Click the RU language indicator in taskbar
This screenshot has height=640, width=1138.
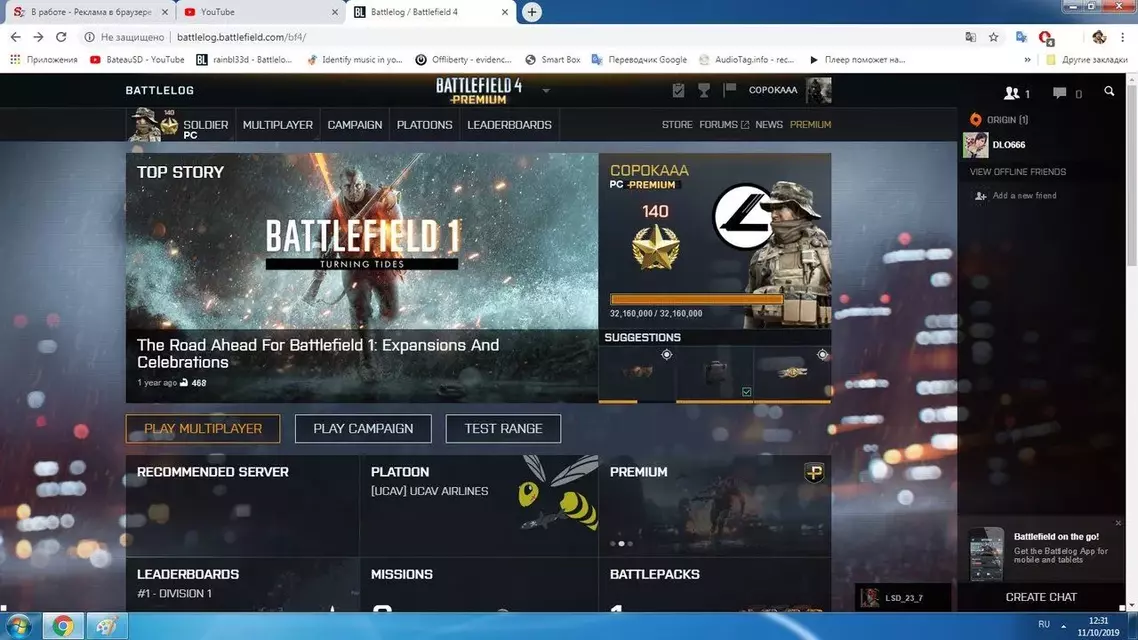pyautogui.click(x=1044, y=625)
